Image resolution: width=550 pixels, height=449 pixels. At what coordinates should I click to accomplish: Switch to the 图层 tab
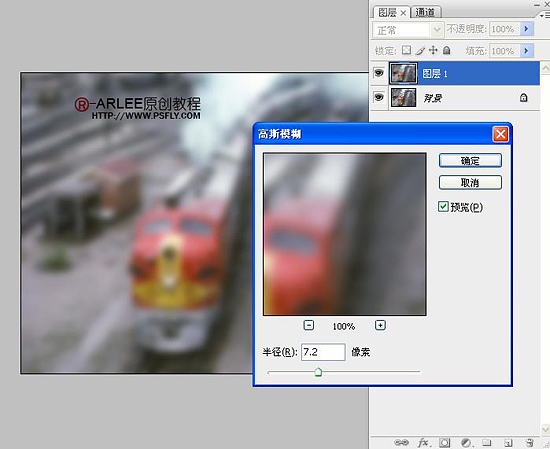click(387, 13)
